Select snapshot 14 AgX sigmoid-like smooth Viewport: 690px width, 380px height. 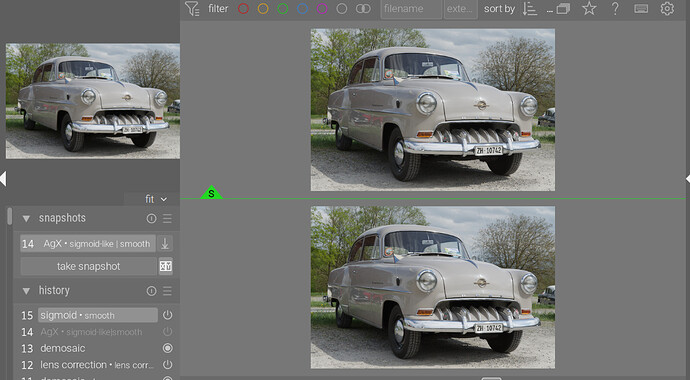(88, 244)
